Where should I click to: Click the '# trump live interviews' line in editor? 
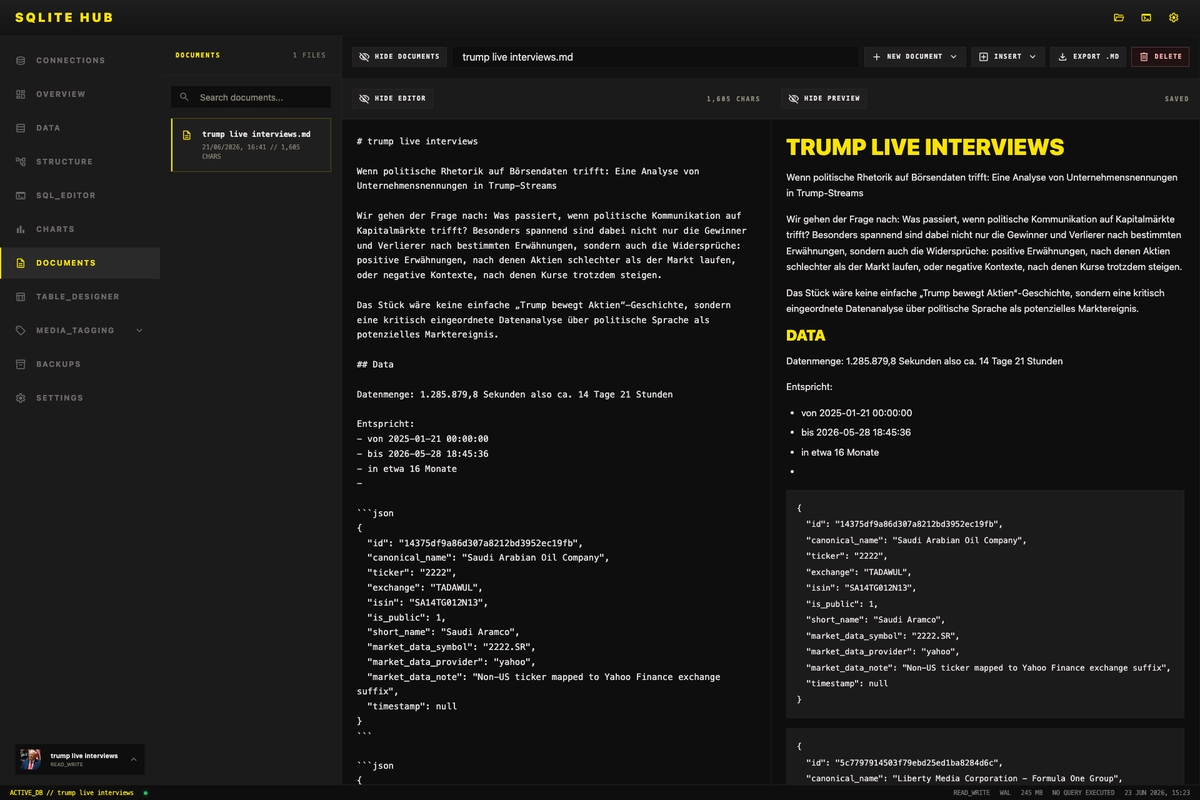pyautogui.click(x=417, y=141)
